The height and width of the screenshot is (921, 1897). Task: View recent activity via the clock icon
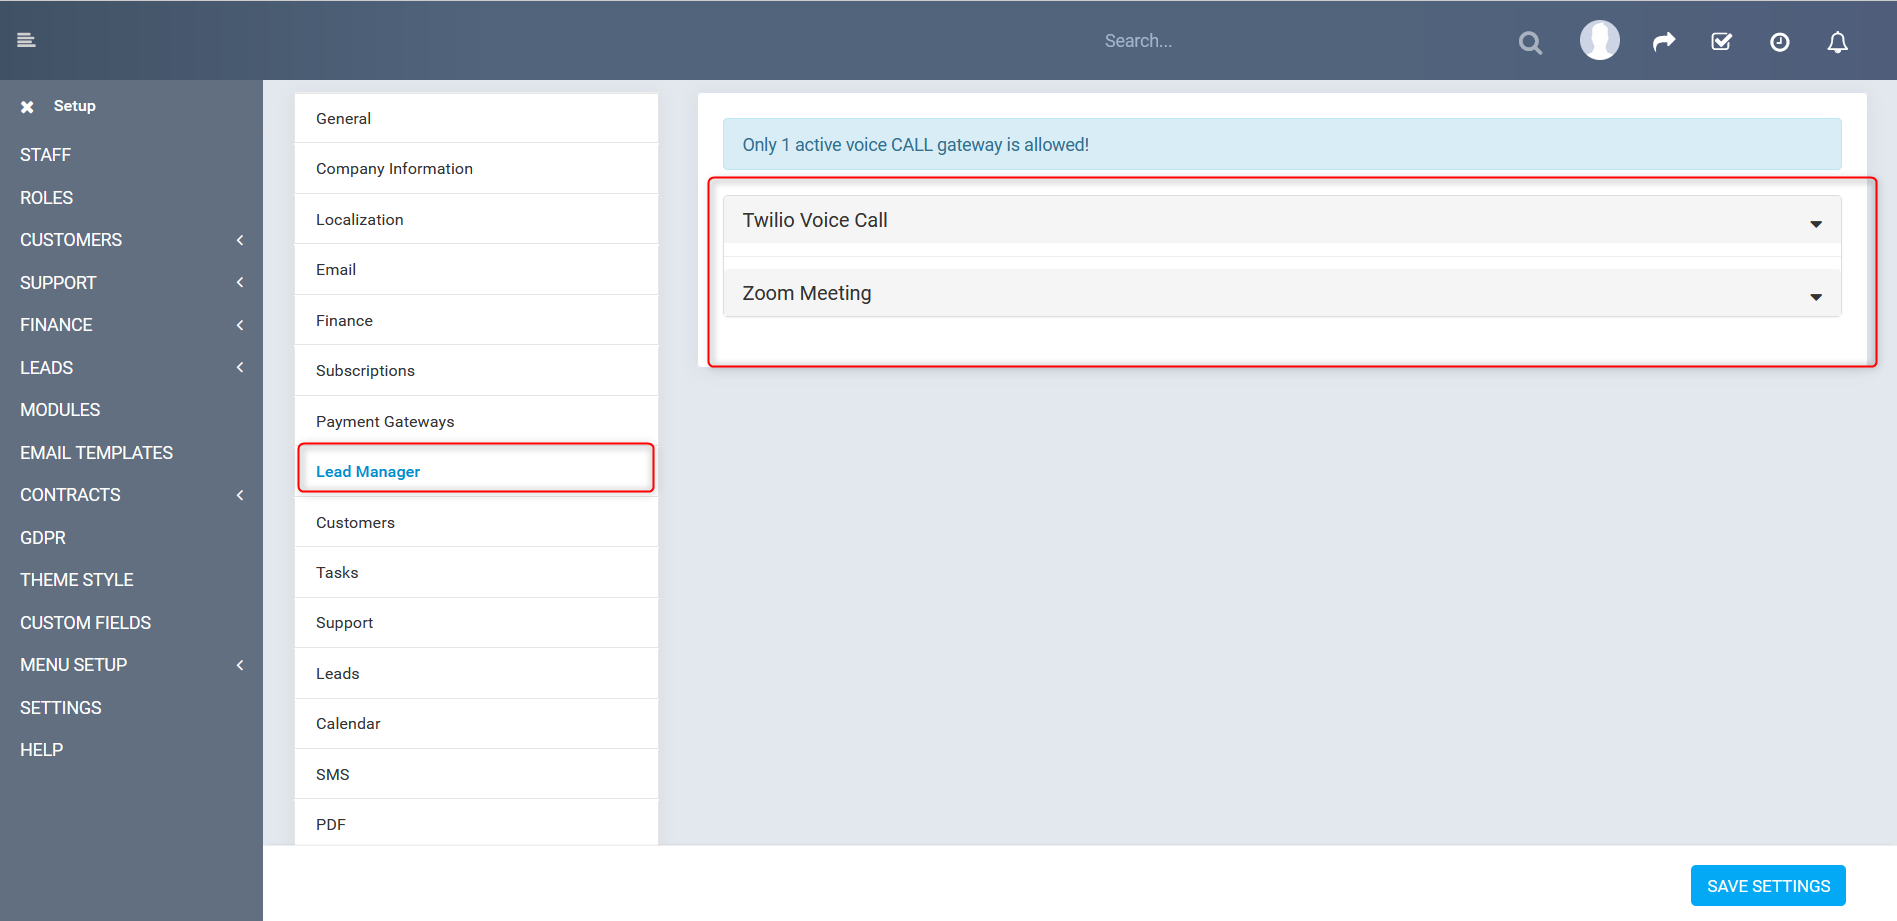pos(1779,42)
